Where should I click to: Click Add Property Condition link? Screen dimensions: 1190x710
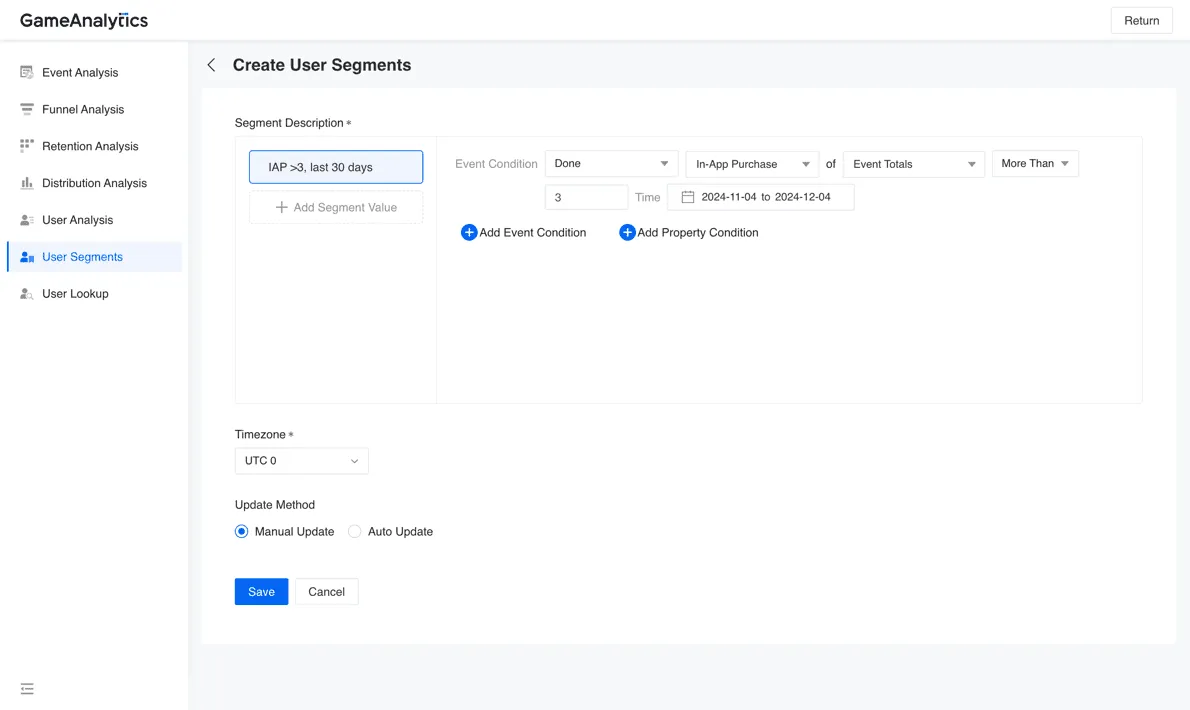[688, 232]
